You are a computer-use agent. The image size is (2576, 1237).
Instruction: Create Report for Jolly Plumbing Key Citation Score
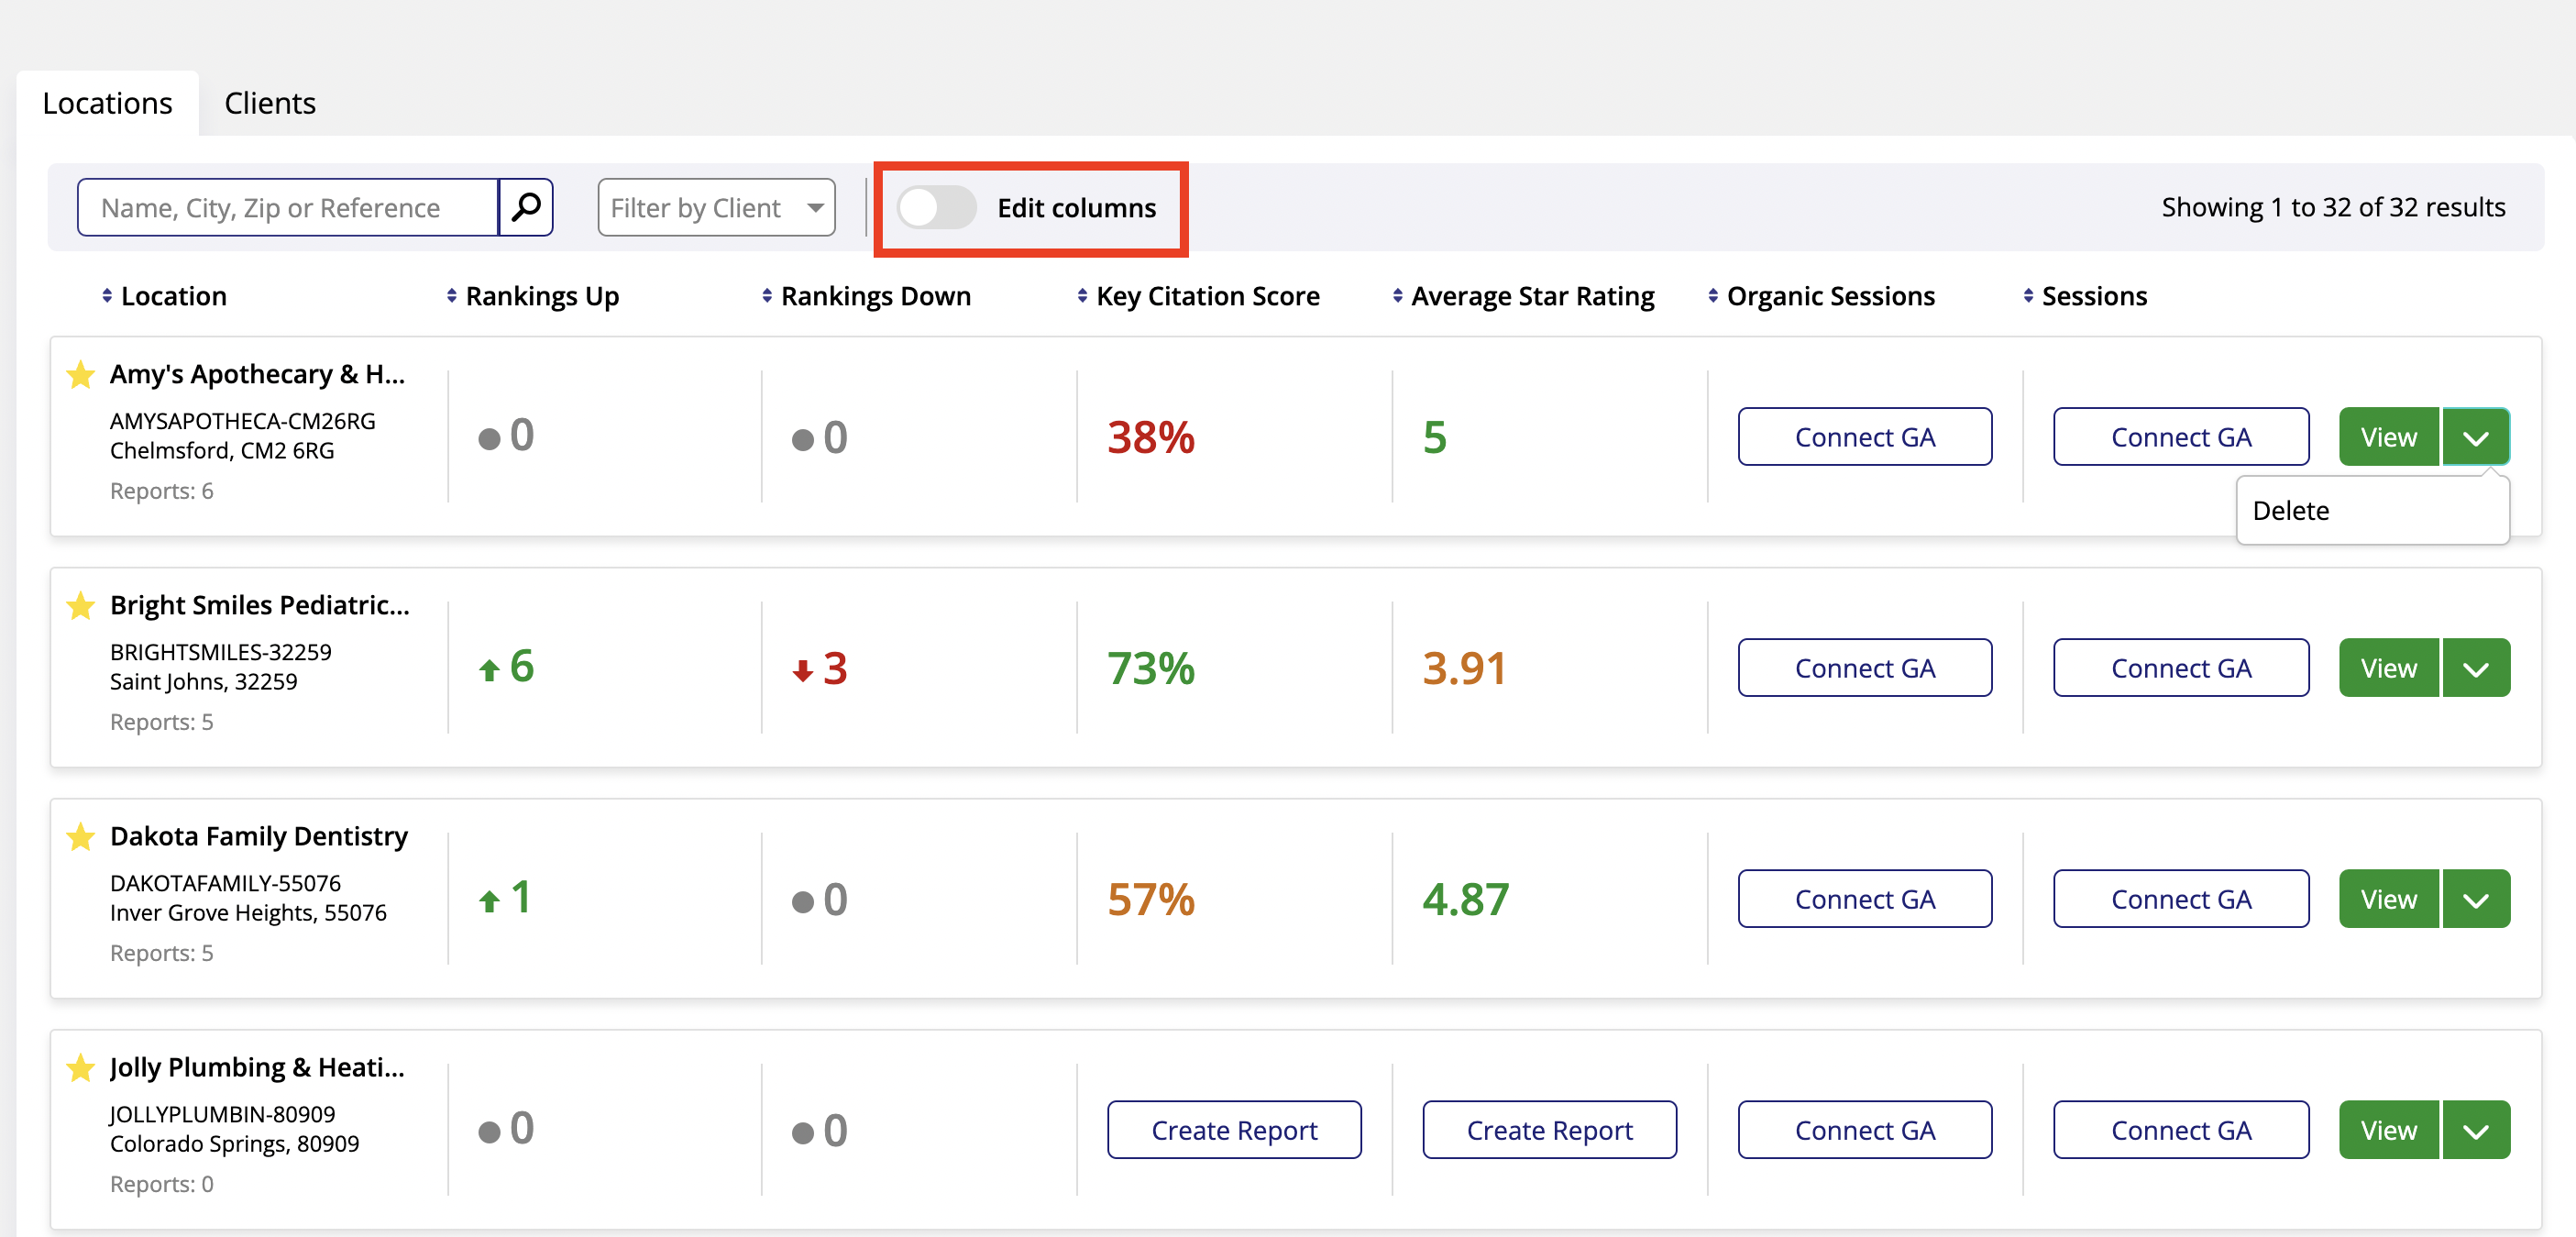pyautogui.click(x=1234, y=1130)
